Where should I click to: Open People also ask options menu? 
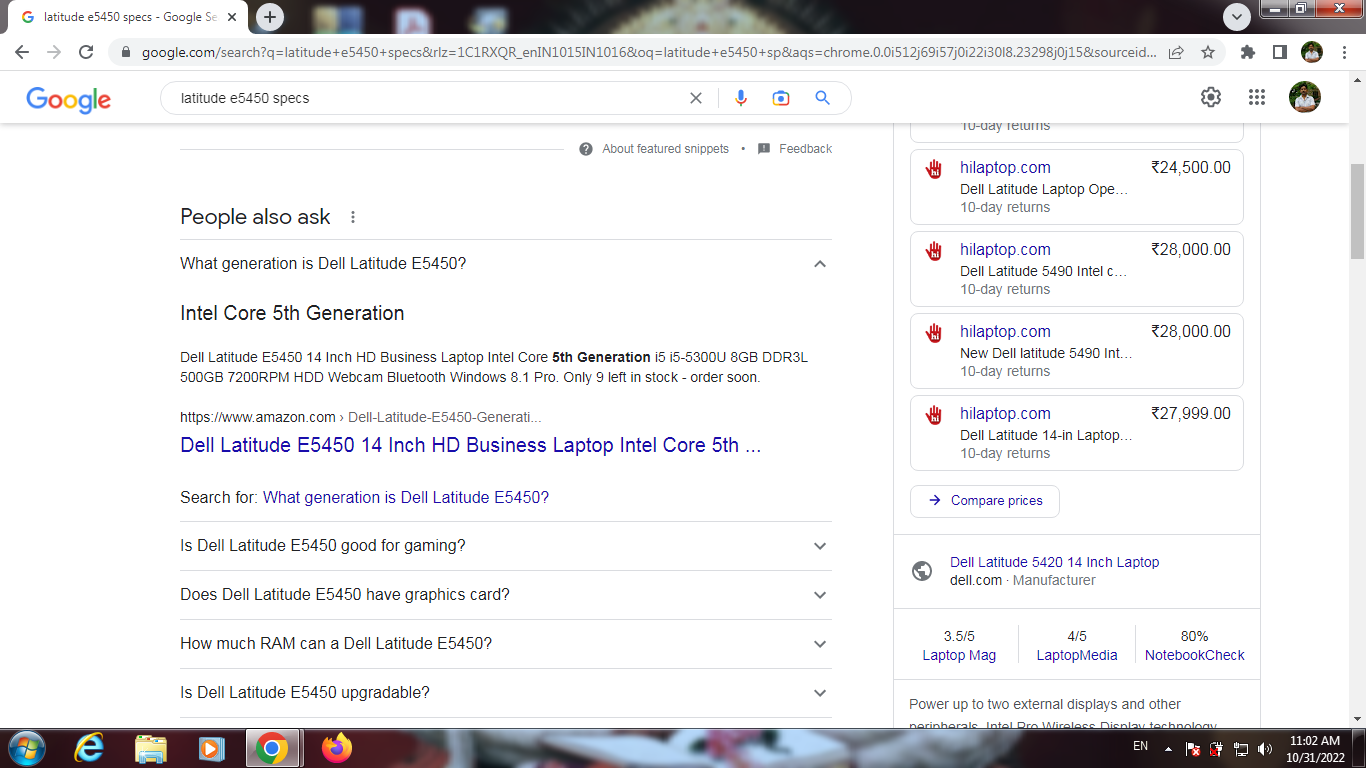click(x=353, y=217)
